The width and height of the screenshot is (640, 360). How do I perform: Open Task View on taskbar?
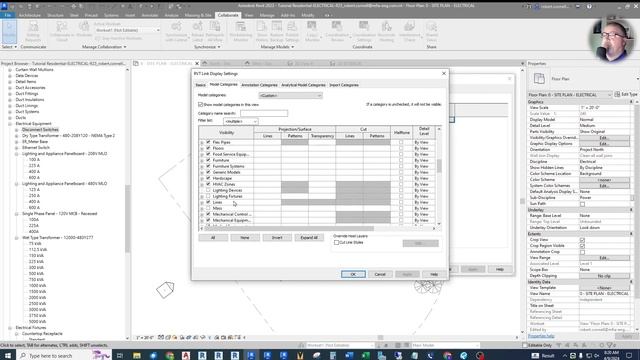pyautogui.click(x=120, y=356)
